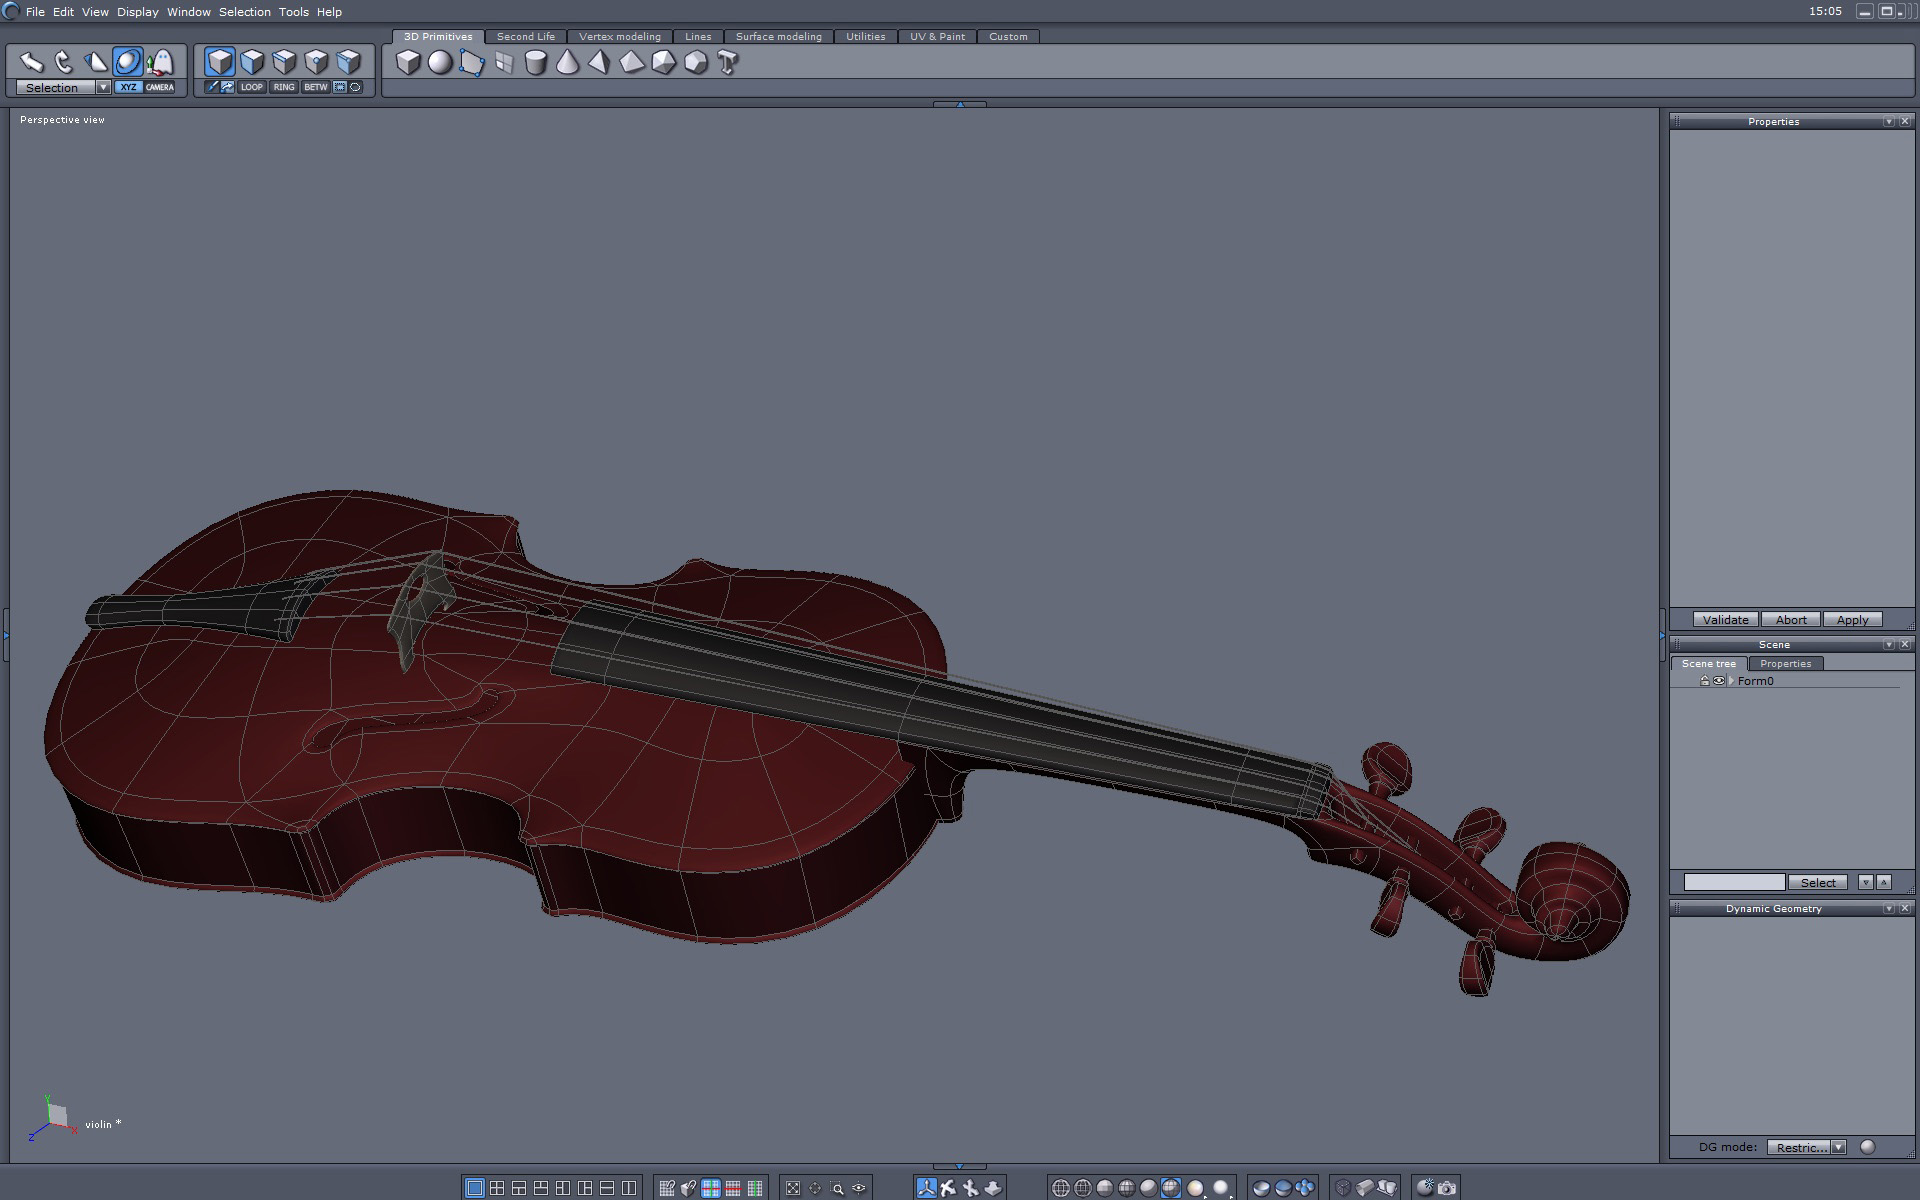Select the edge selection mode cube

pos(284,62)
